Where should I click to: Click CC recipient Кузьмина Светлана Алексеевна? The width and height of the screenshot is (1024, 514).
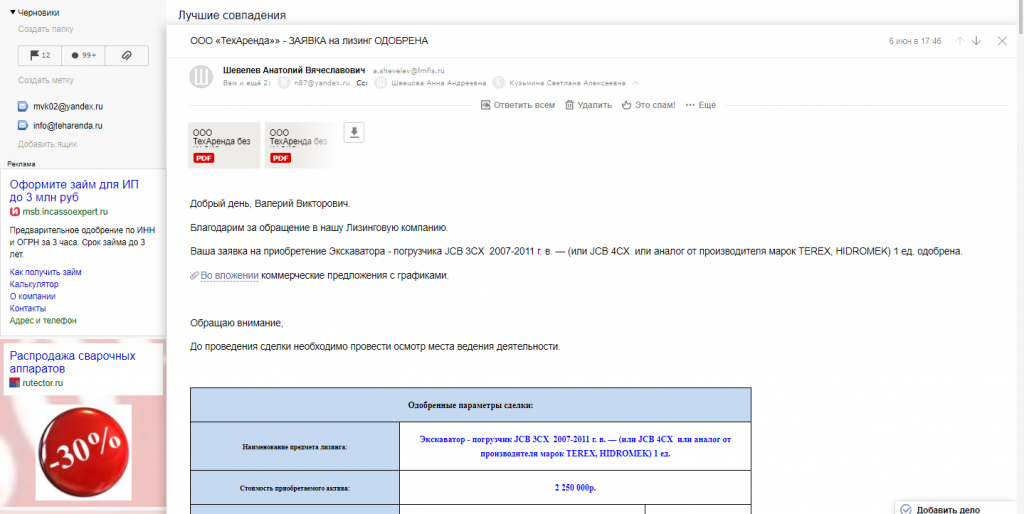[567, 83]
